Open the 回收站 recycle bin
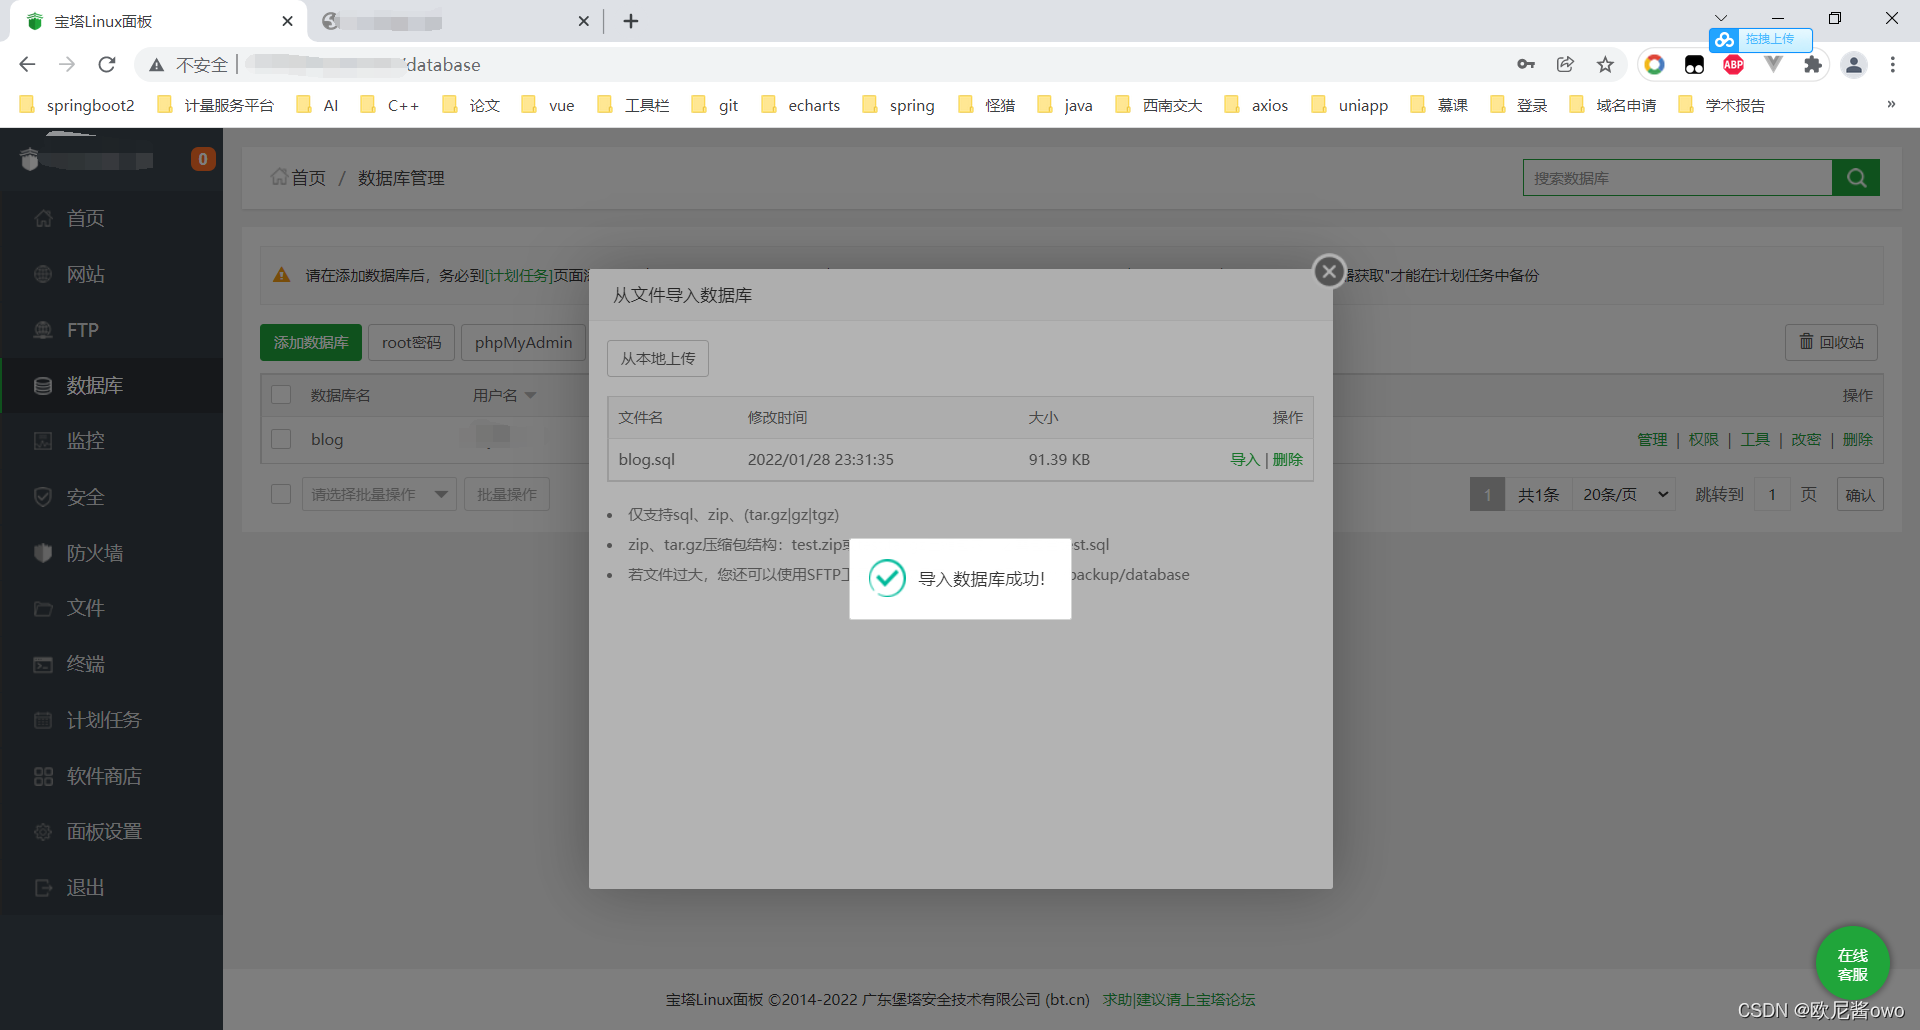 point(1831,342)
